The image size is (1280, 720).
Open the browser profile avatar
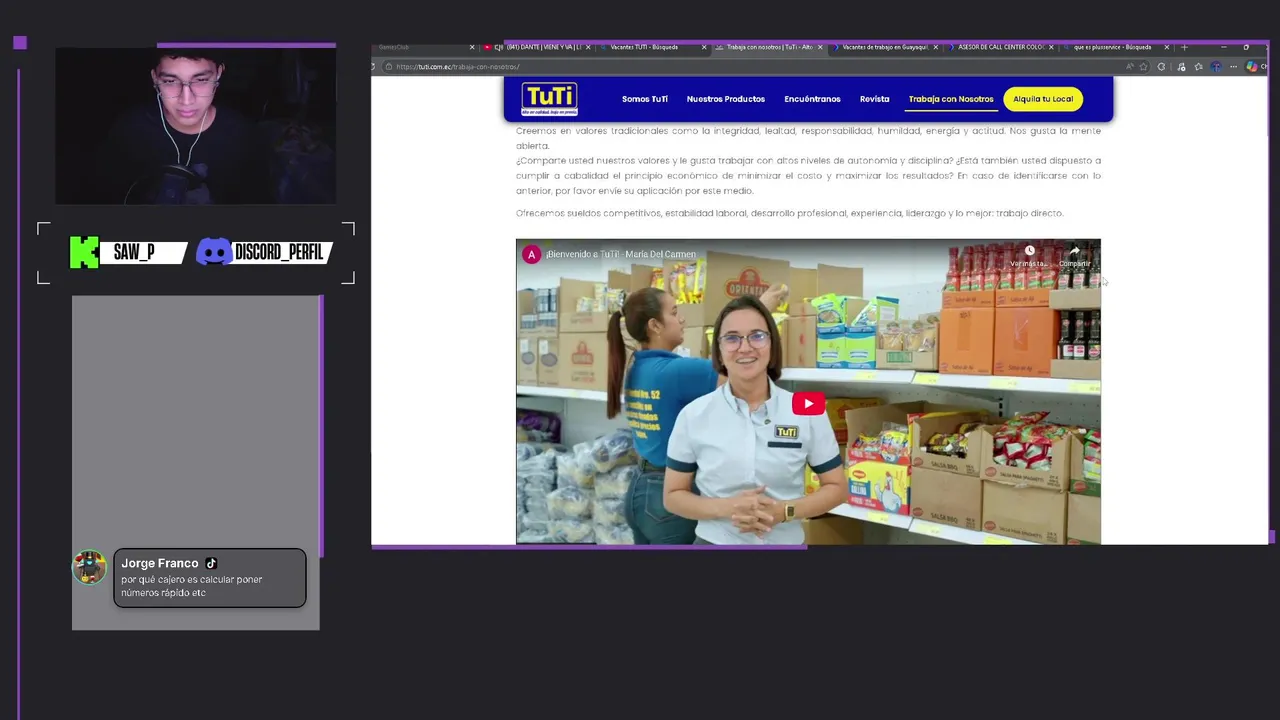click(x=1216, y=67)
